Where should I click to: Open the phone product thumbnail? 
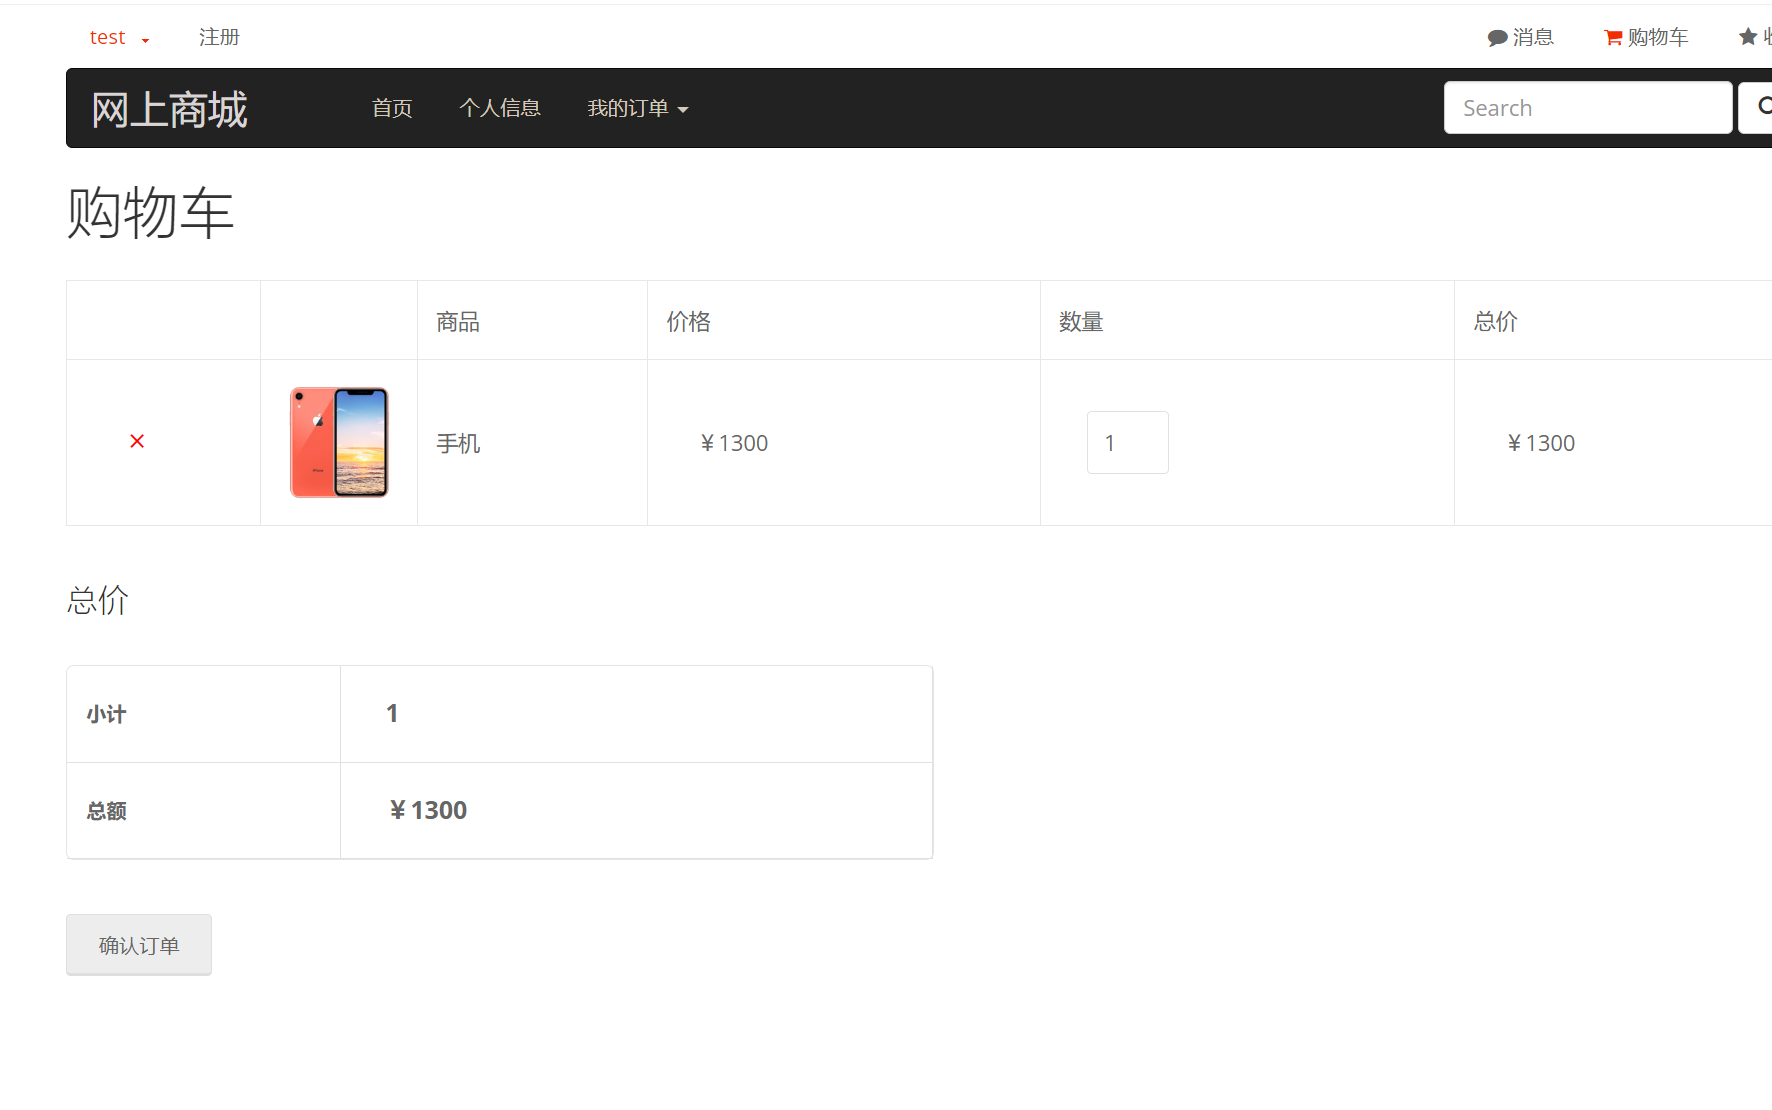[x=339, y=442]
